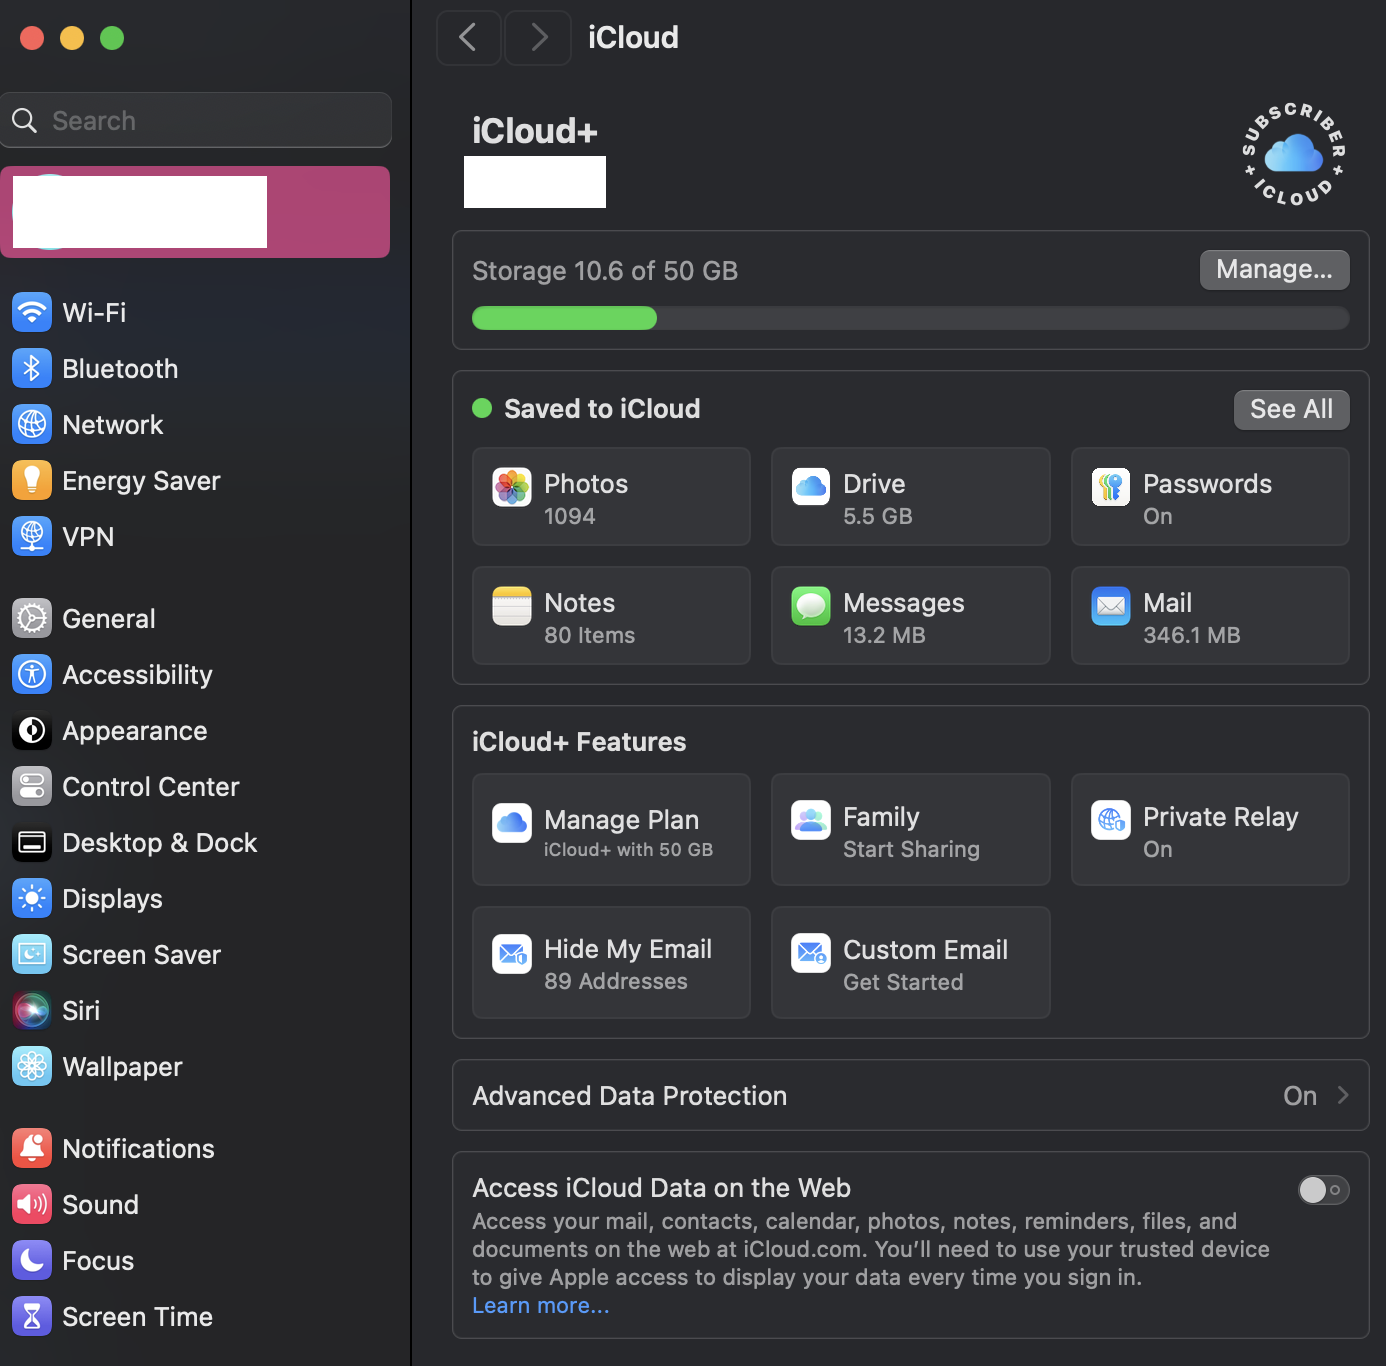The width and height of the screenshot is (1386, 1366).
Task: Select Displays label in sidebar list
Action: 112,899
